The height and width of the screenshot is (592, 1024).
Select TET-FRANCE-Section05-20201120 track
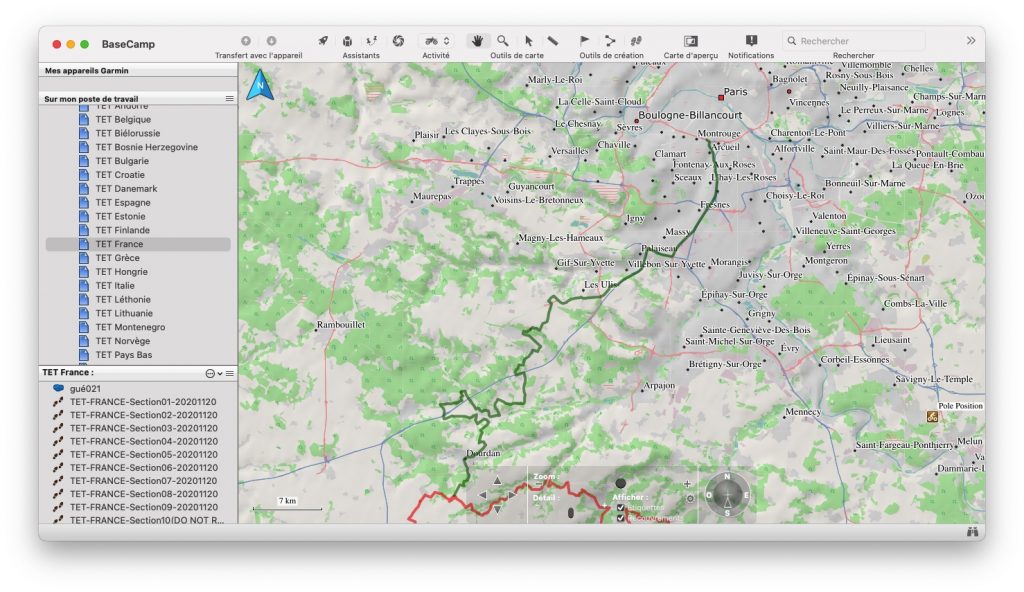tap(143, 454)
